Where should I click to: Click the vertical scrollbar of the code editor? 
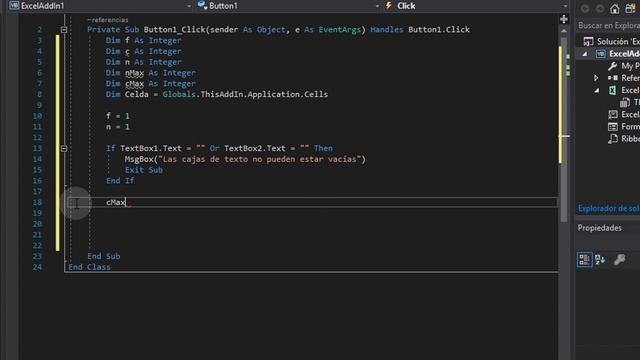point(564,129)
